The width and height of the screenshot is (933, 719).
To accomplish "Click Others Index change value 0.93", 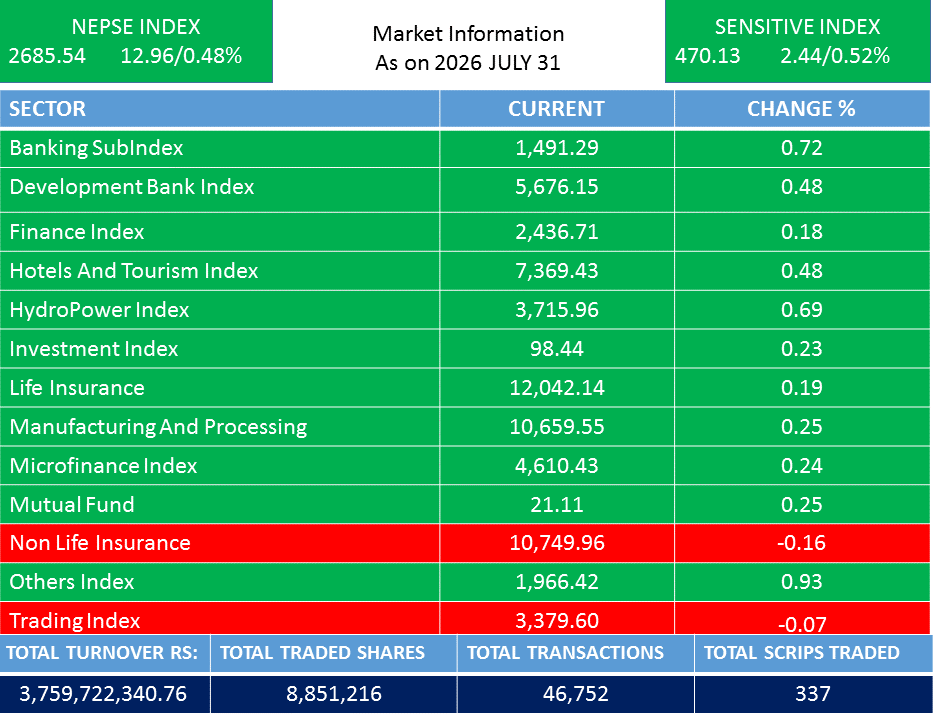I will 801,582.
